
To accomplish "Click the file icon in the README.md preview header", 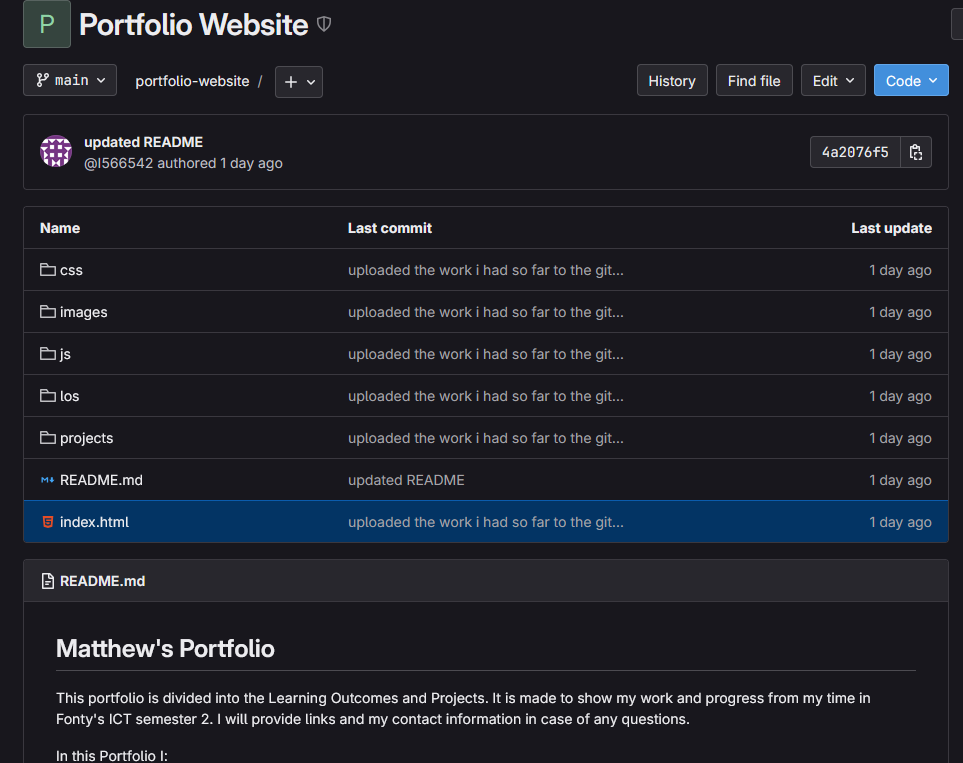I will coord(48,580).
